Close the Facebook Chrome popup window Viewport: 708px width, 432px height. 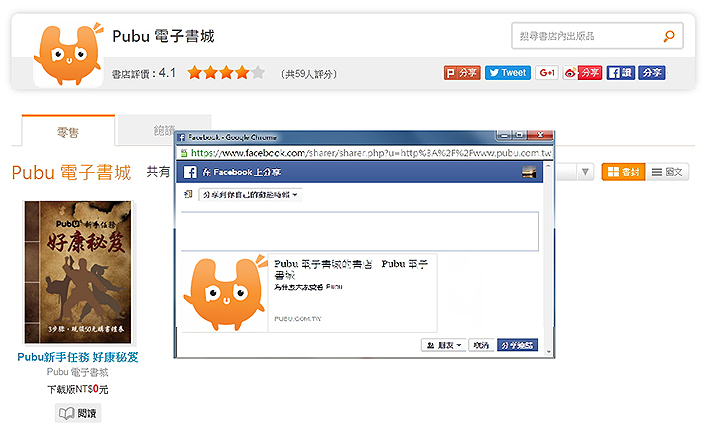(540, 135)
